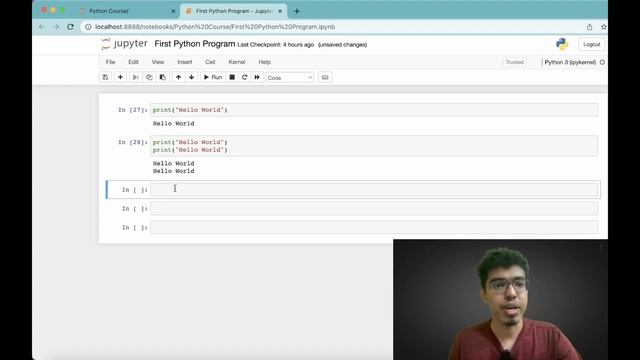This screenshot has height=360, width=640.
Task: Rename the notebook title First Python Program
Action: [195, 44]
